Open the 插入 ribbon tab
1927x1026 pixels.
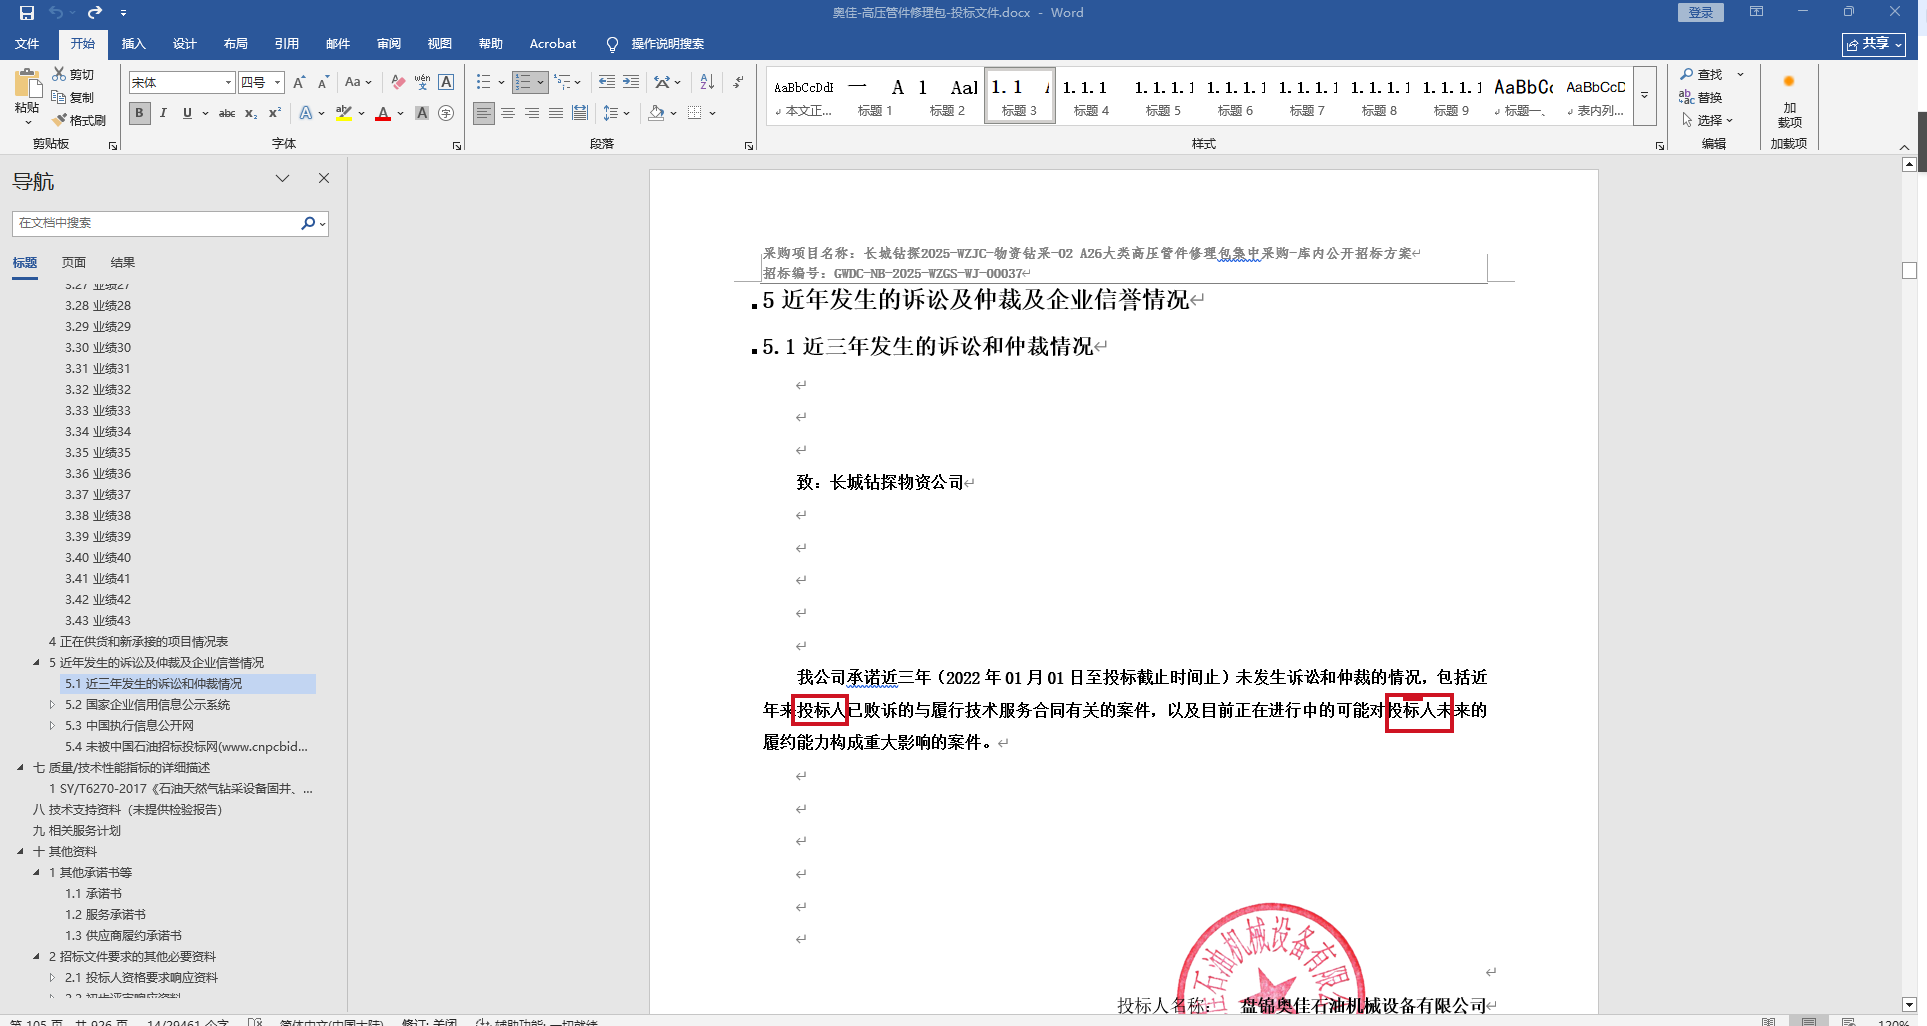(x=133, y=44)
